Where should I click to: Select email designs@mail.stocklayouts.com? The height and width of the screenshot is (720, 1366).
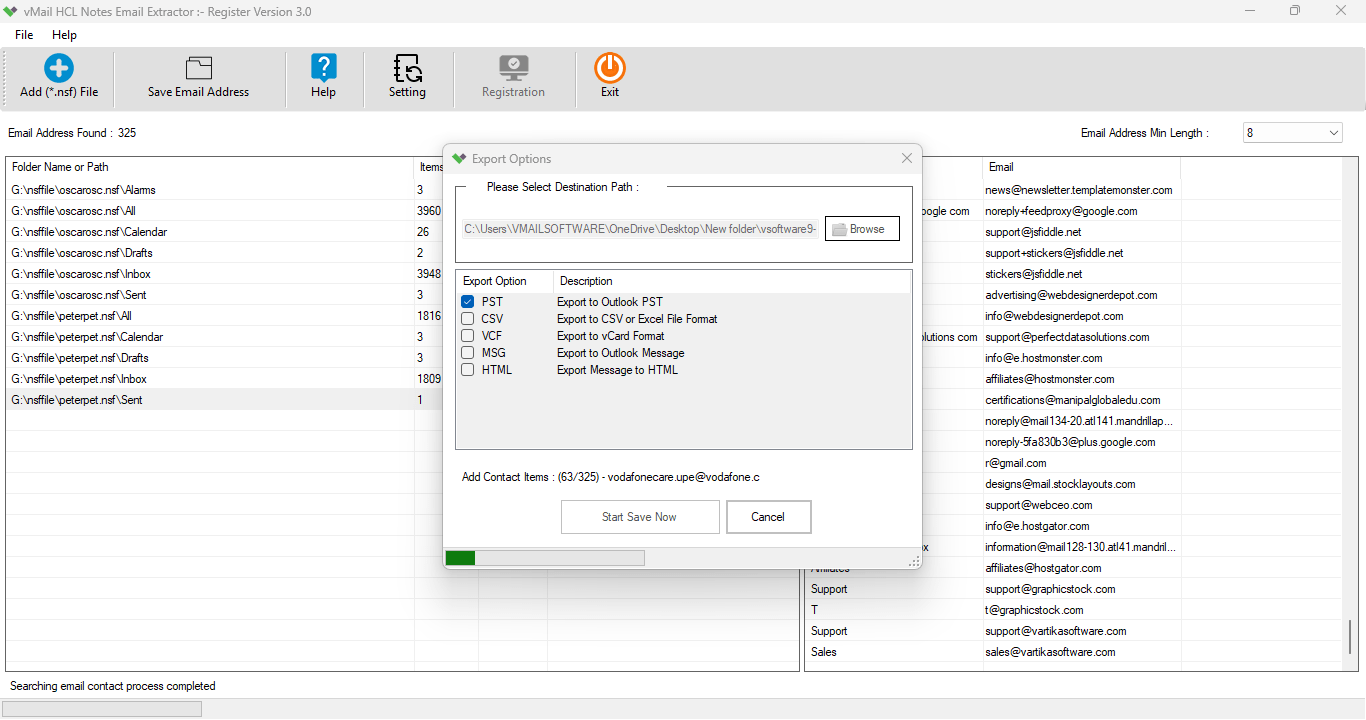pos(1060,484)
